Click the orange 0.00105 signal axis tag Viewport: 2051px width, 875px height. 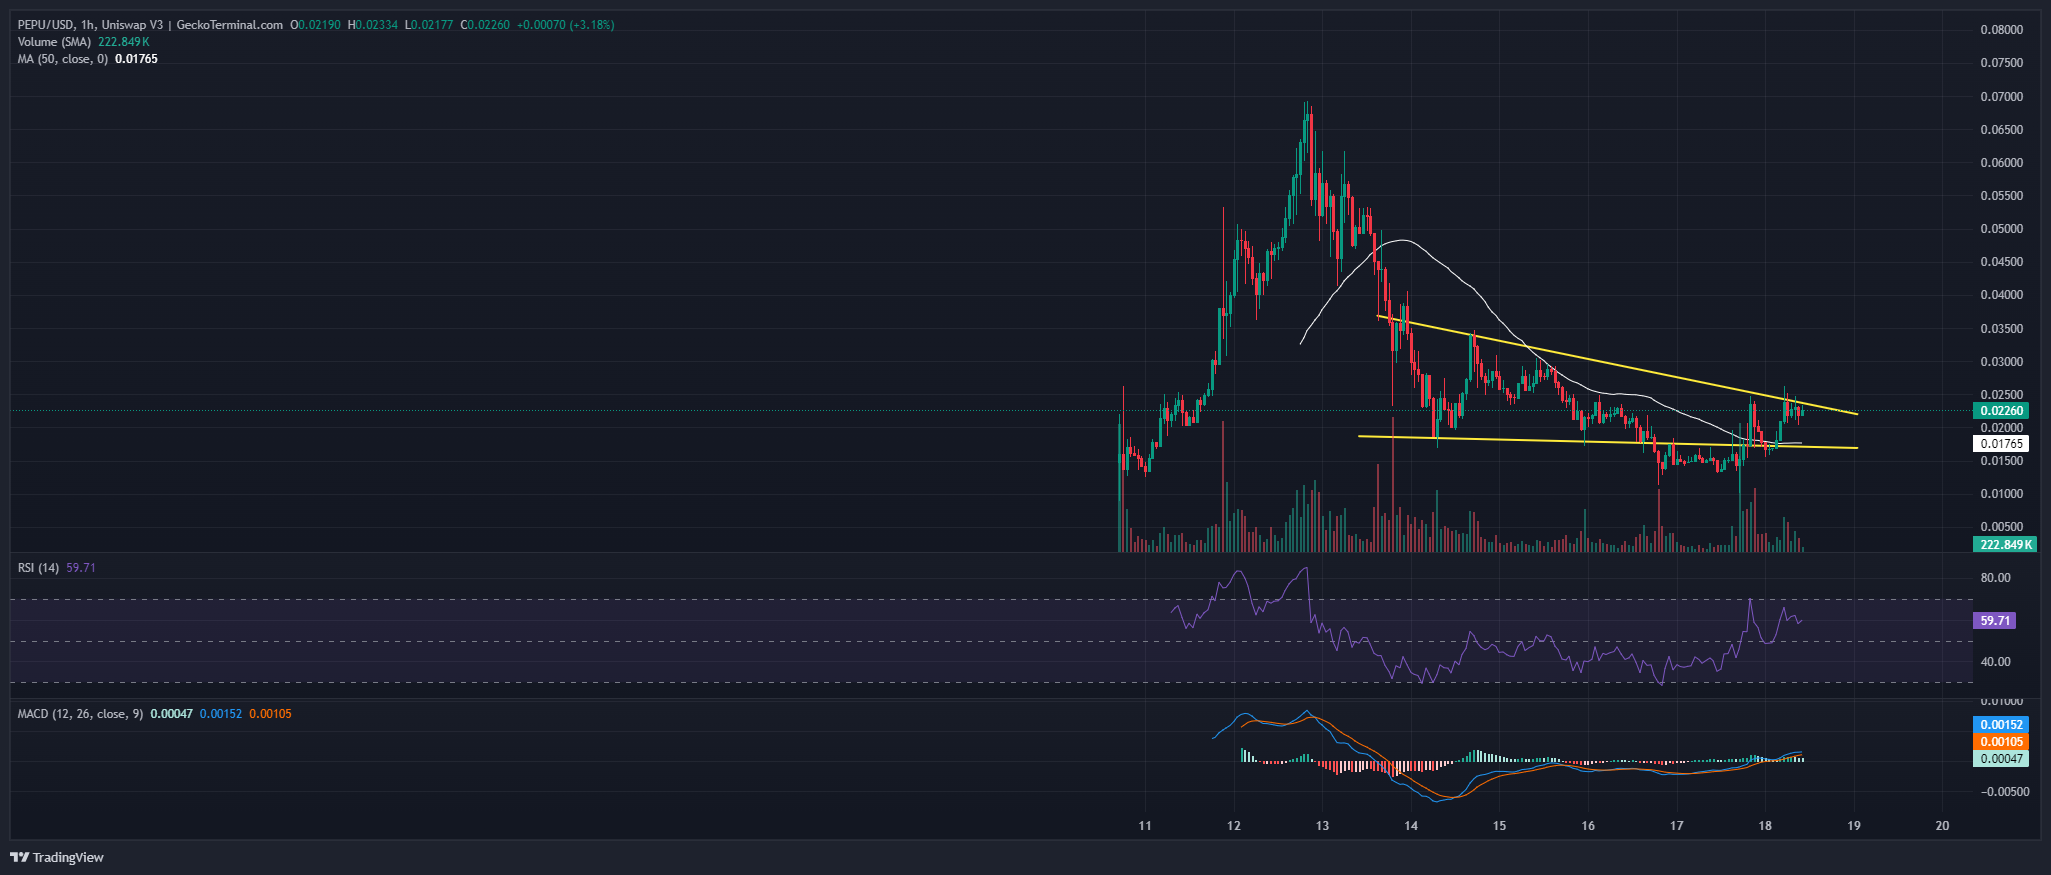pyautogui.click(x=2001, y=742)
